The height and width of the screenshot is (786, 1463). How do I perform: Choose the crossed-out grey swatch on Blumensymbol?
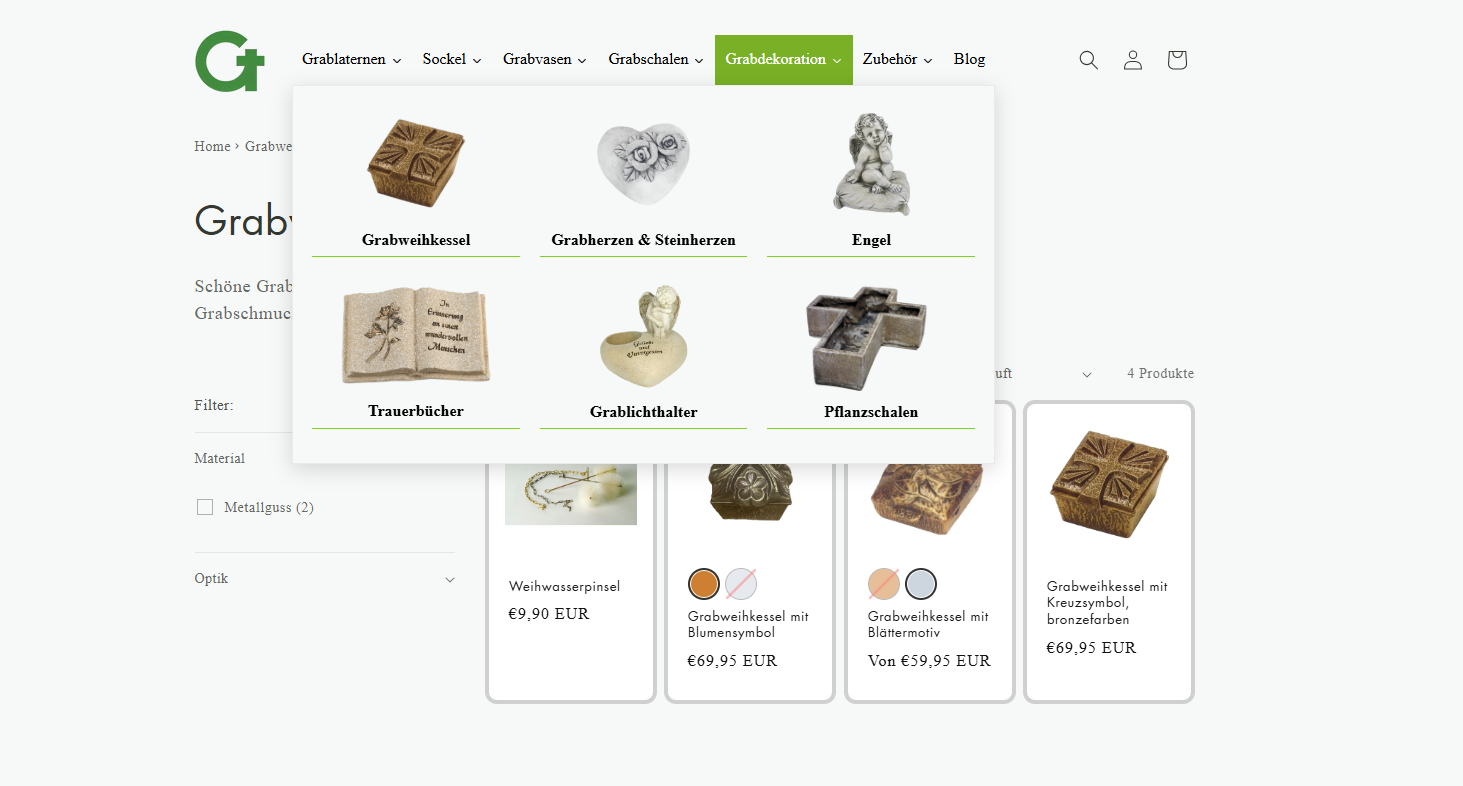(741, 584)
